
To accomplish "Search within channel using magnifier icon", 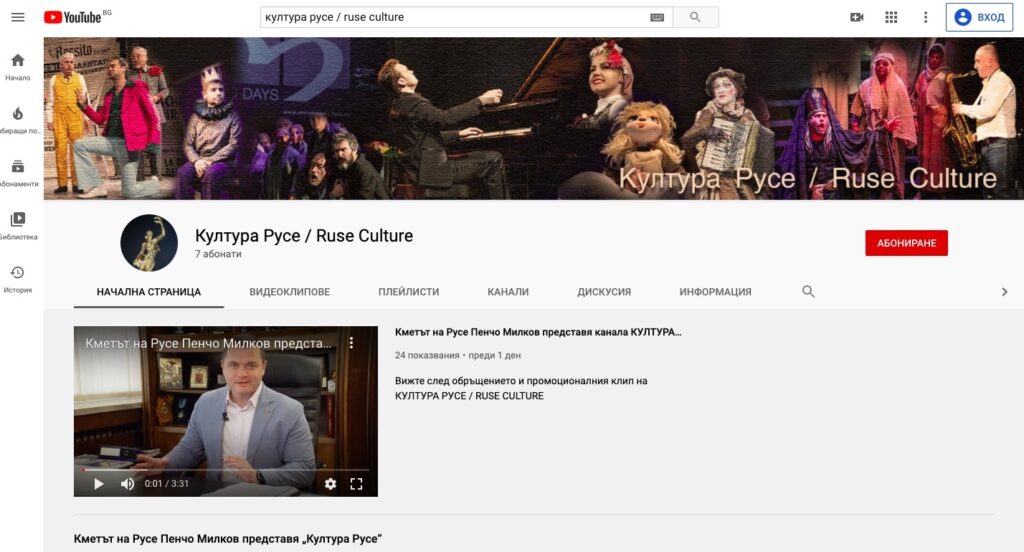I will pyautogui.click(x=808, y=291).
